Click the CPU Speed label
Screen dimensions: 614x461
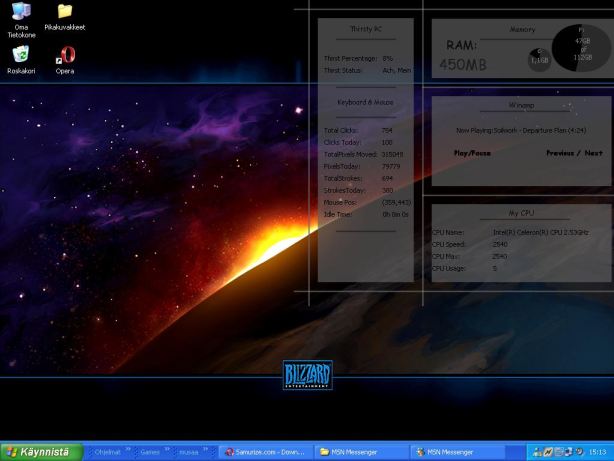[448, 244]
